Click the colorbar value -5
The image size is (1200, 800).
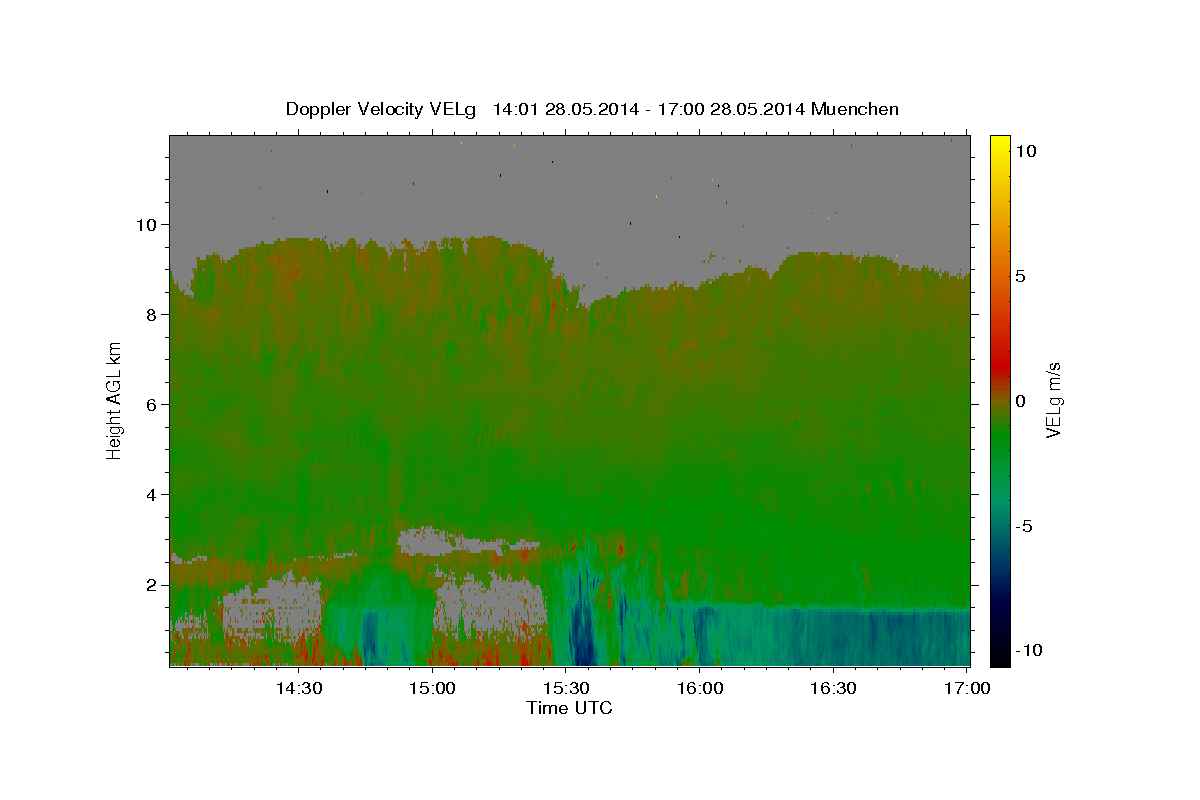pos(1024,526)
